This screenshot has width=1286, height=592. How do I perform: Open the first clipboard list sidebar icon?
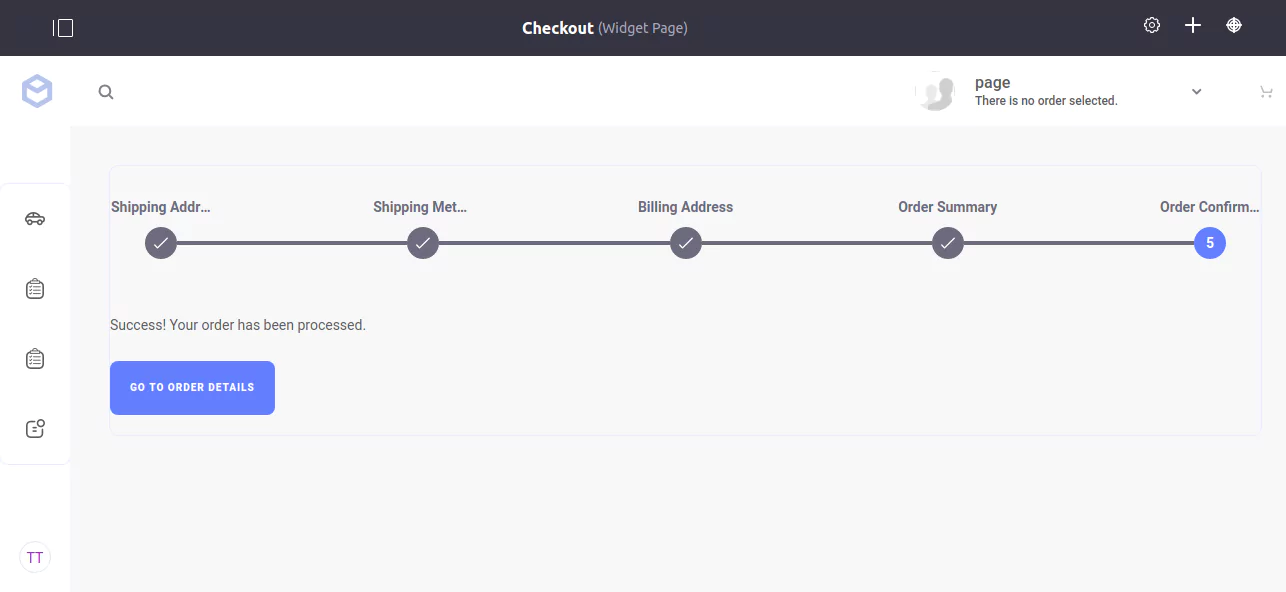[x=35, y=289]
